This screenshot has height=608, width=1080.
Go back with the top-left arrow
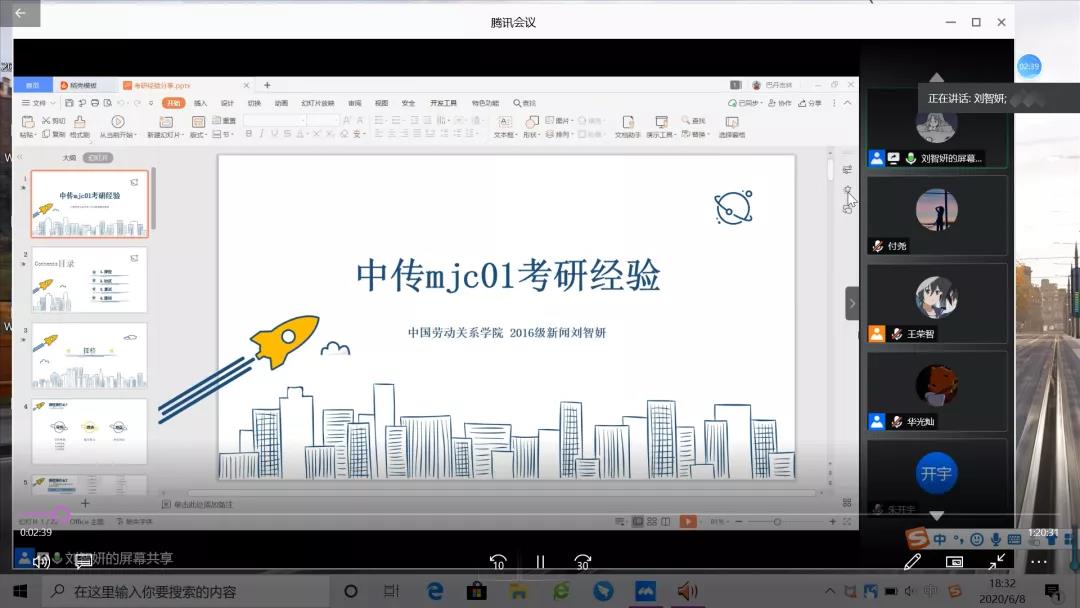[x=20, y=13]
